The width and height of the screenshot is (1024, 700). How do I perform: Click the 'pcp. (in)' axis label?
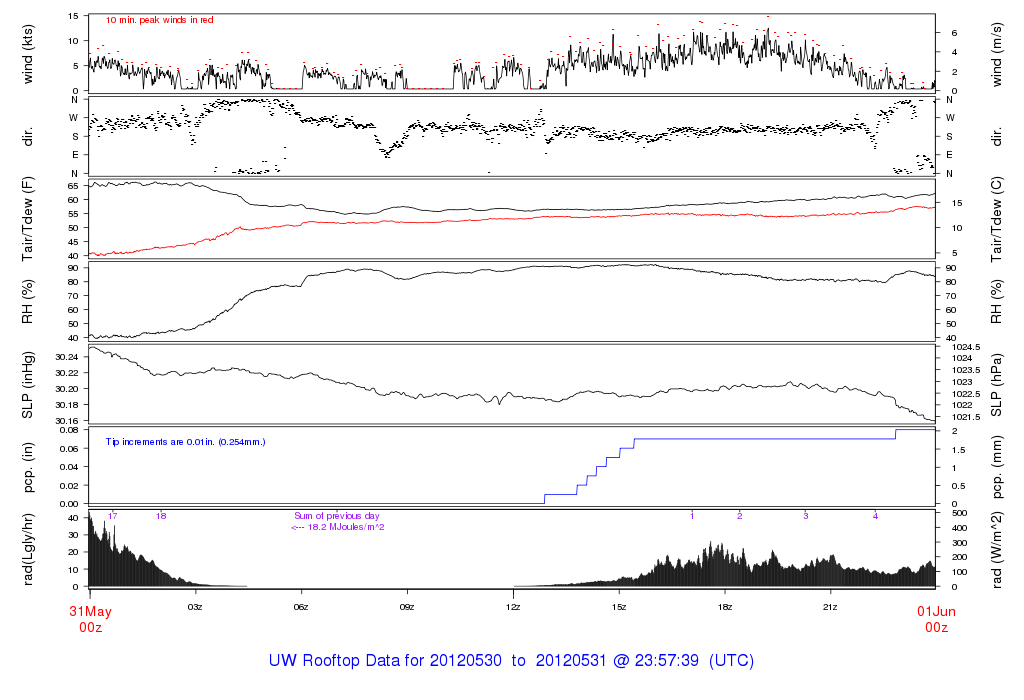(27, 467)
